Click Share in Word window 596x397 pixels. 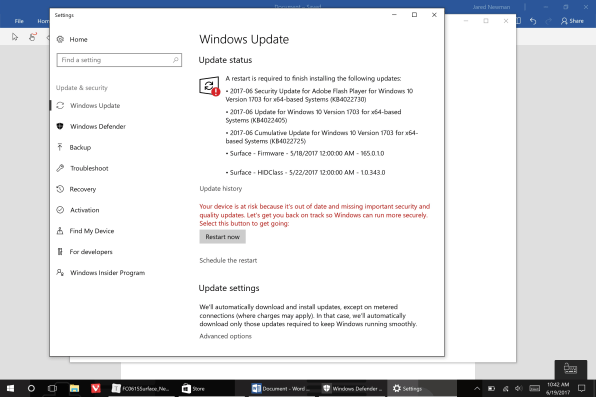(x=572, y=21)
